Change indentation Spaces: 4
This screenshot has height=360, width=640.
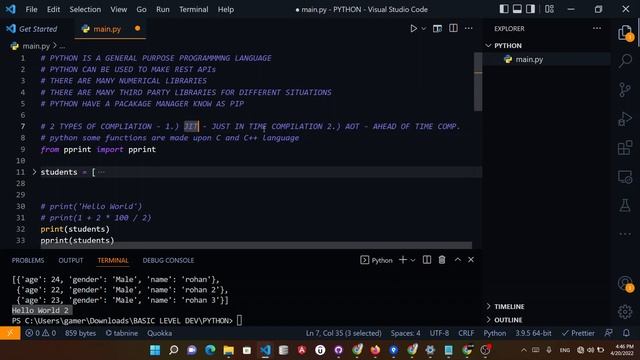click(405, 333)
